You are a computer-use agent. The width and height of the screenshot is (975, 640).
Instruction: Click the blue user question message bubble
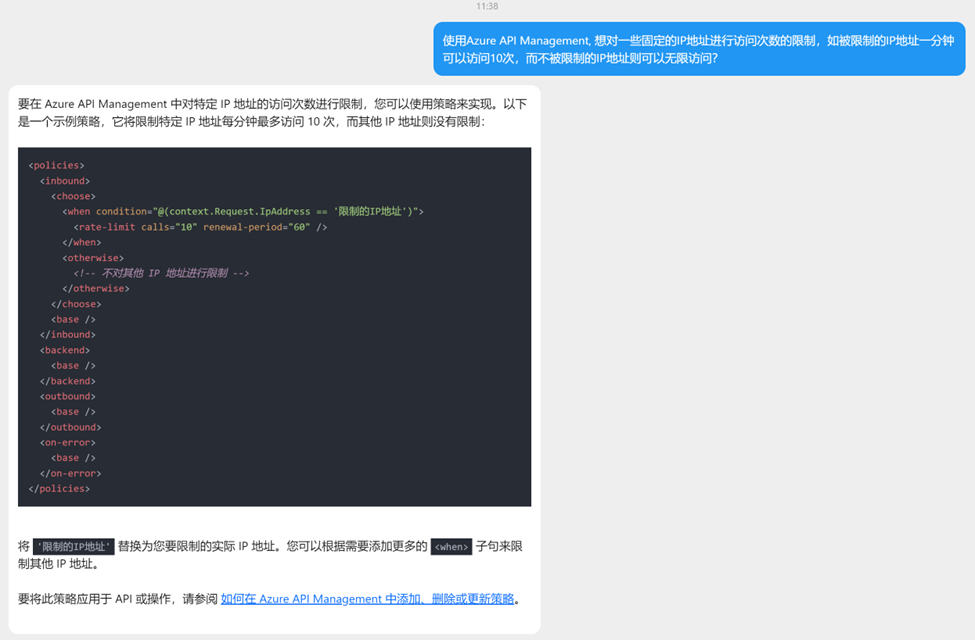point(699,49)
